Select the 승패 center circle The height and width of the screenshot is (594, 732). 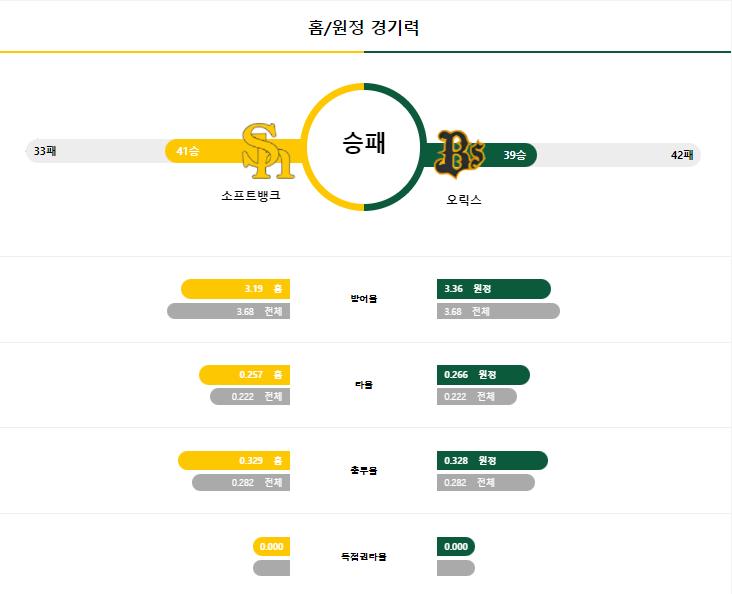[x=364, y=147]
